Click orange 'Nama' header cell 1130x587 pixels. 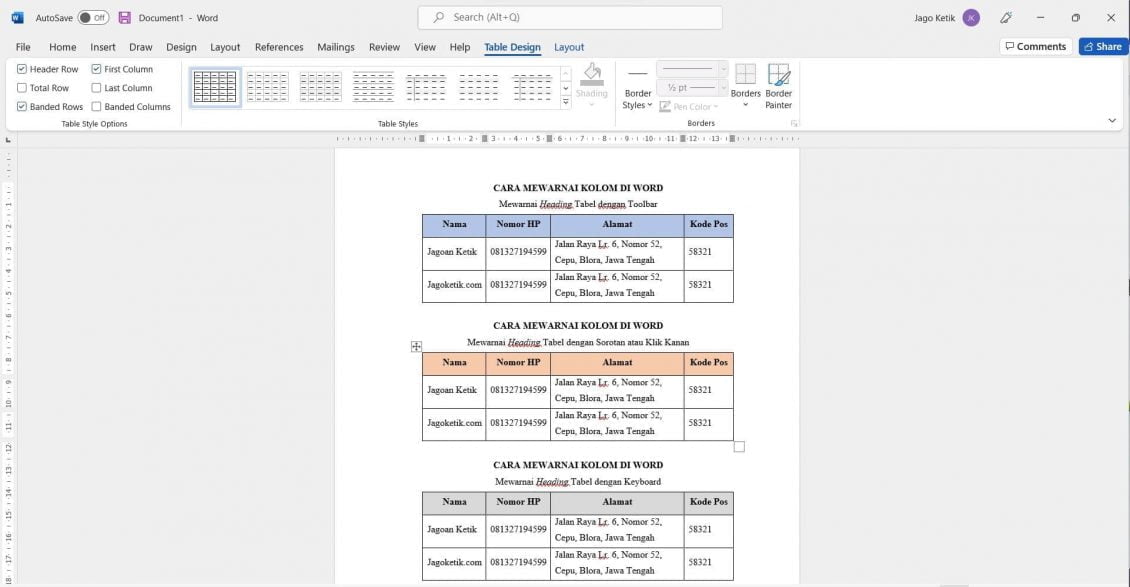(x=454, y=363)
